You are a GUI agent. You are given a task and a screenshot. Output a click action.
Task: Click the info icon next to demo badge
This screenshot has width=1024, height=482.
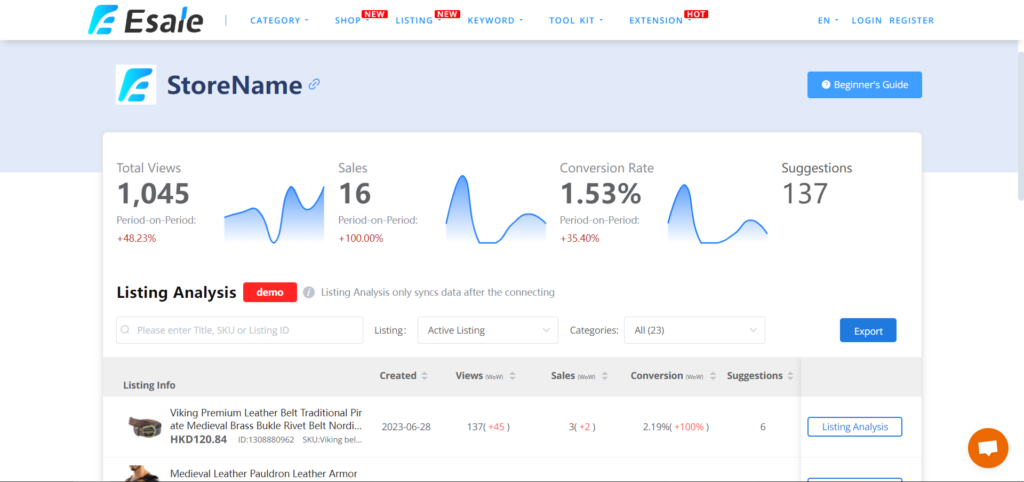309,292
